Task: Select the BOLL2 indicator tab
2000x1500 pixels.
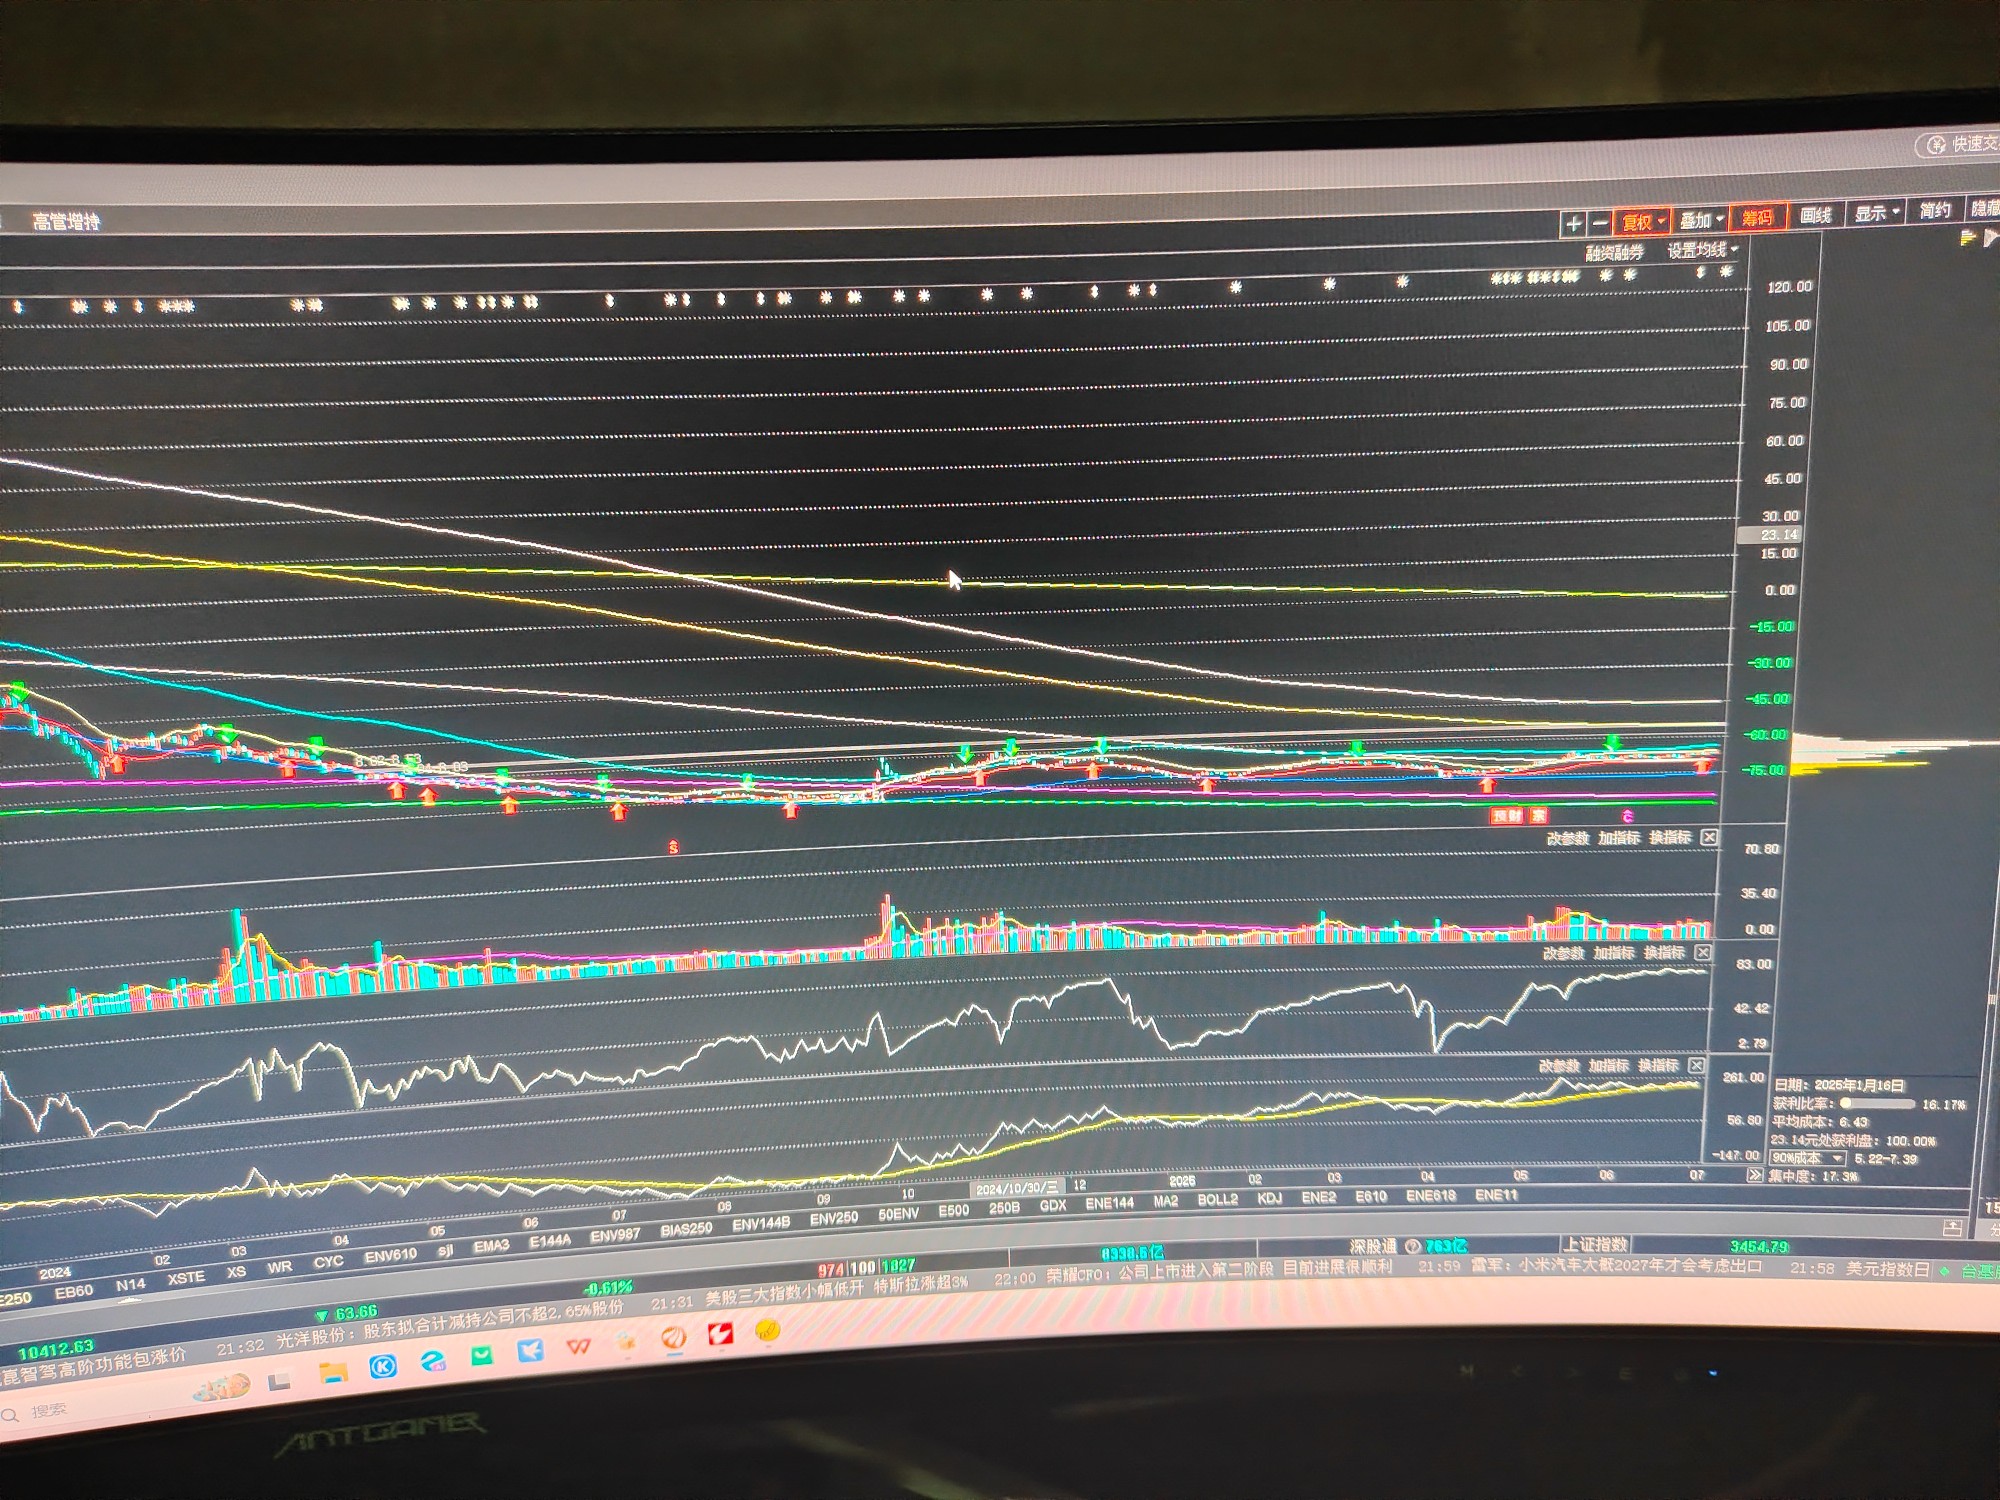Action: (x=1217, y=1199)
